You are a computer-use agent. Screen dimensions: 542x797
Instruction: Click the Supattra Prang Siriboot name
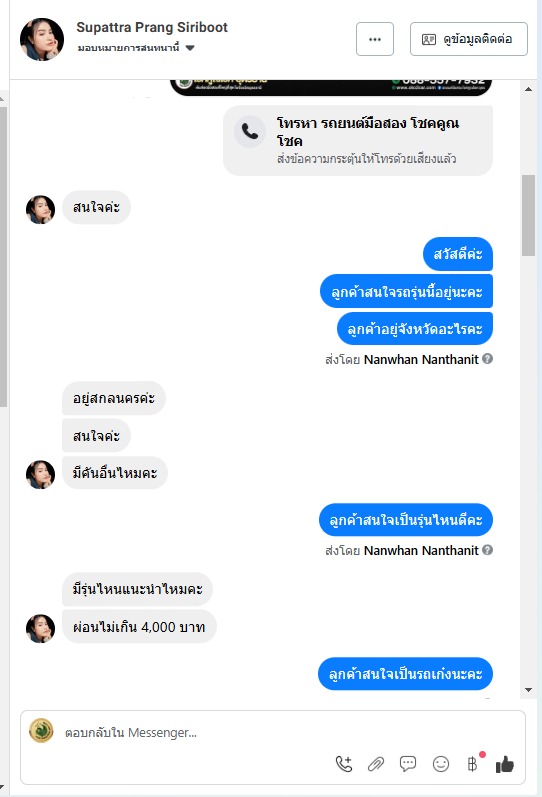coord(152,27)
